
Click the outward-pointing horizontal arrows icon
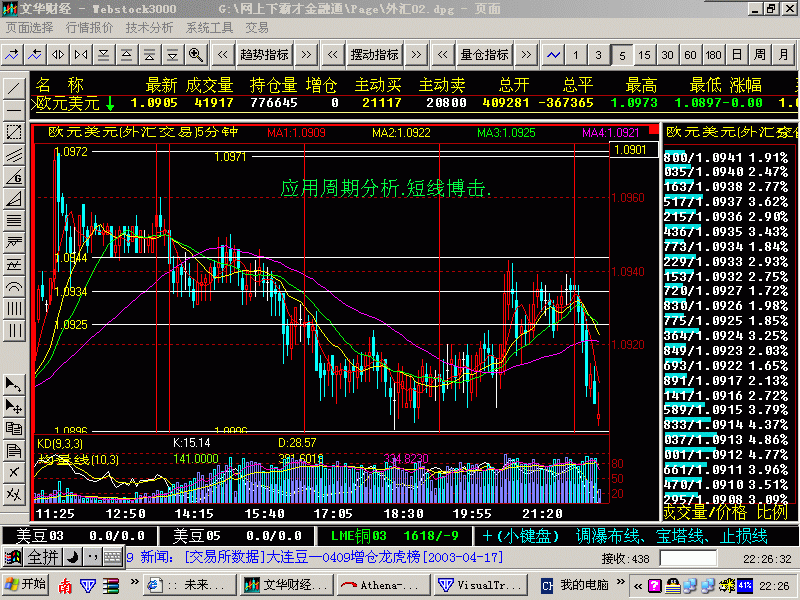[x=58, y=54]
